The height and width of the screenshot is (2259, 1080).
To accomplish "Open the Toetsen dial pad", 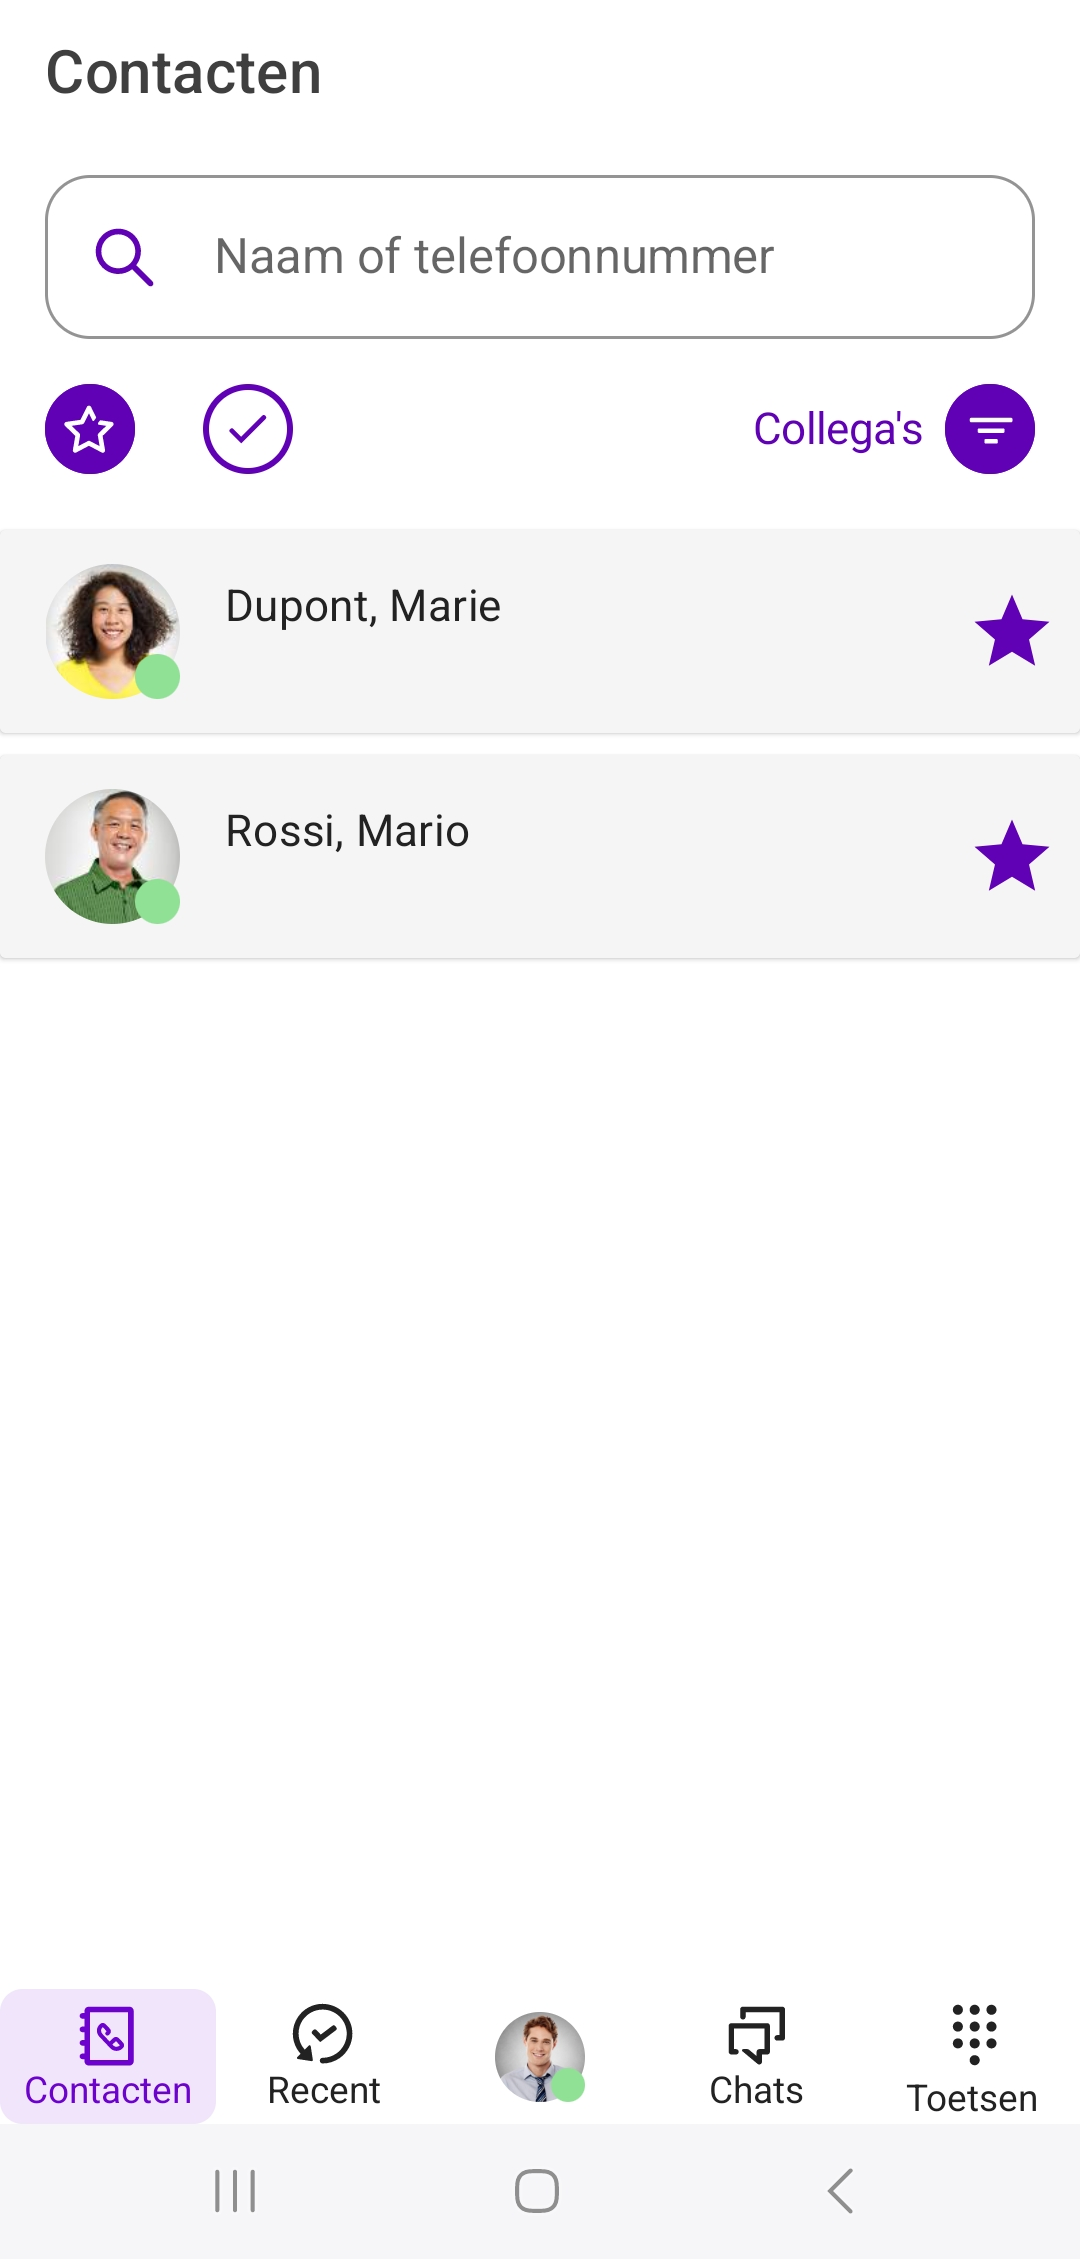I will (x=972, y=2056).
